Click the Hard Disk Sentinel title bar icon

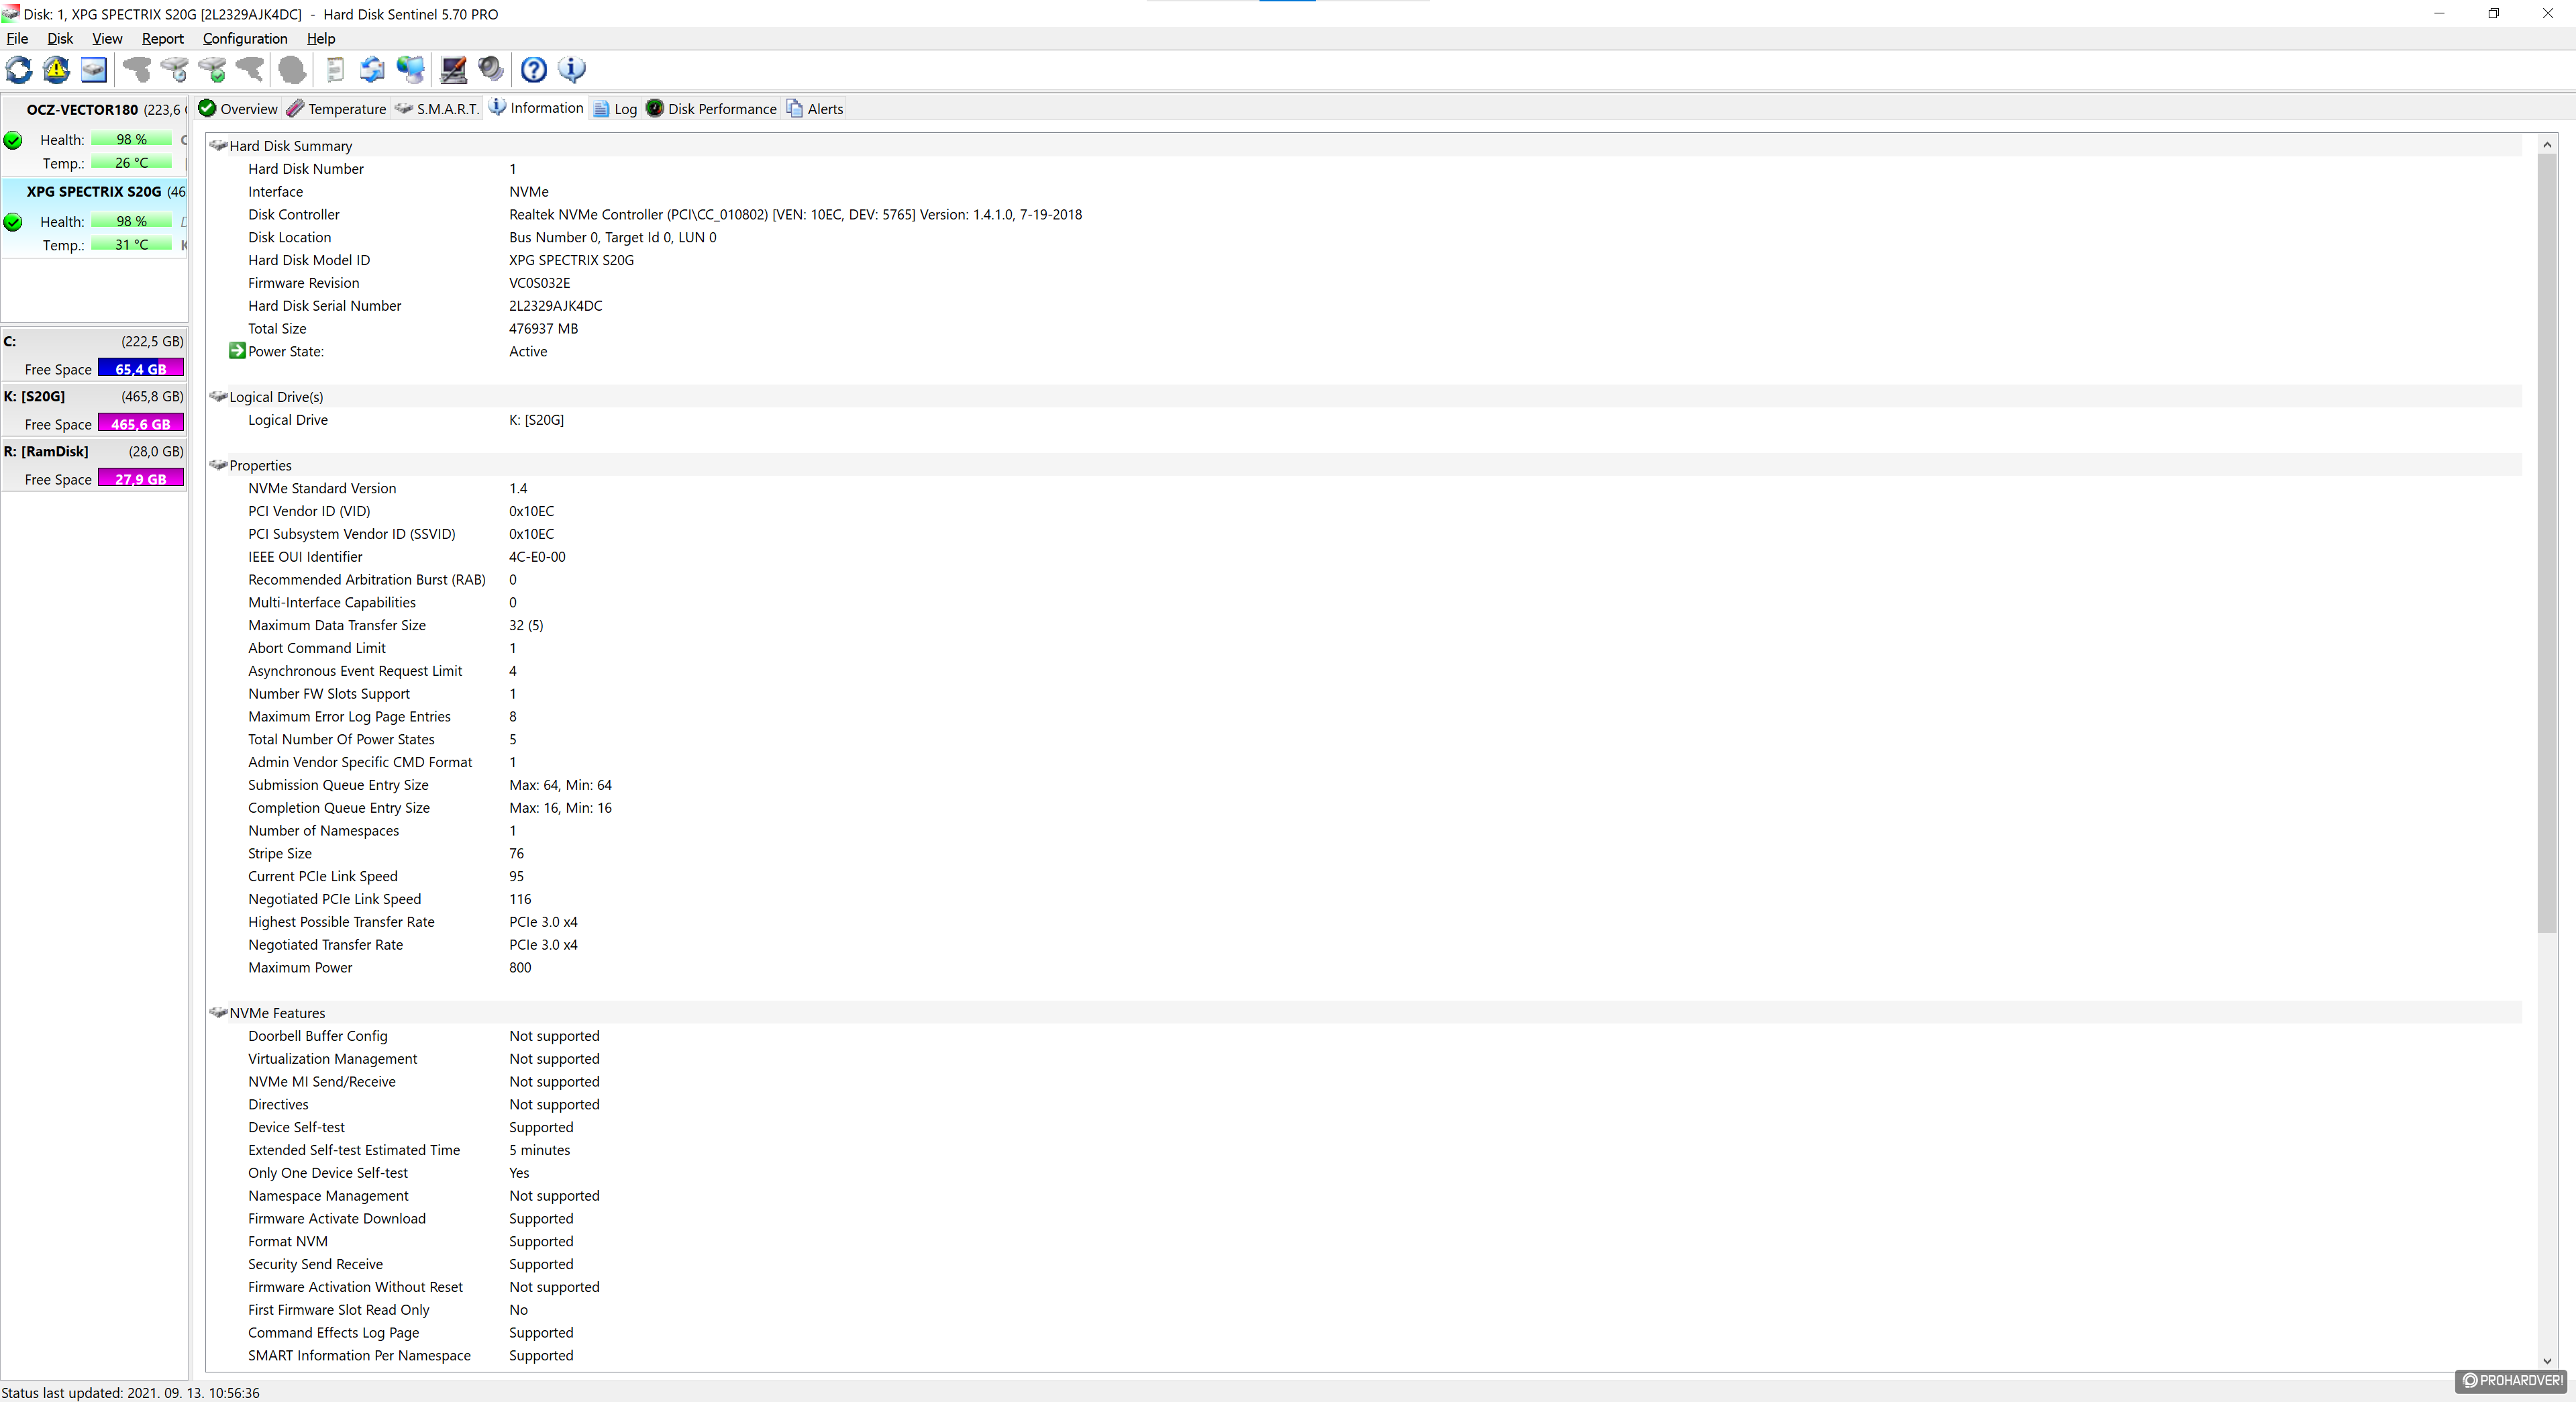tap(10, 13)
